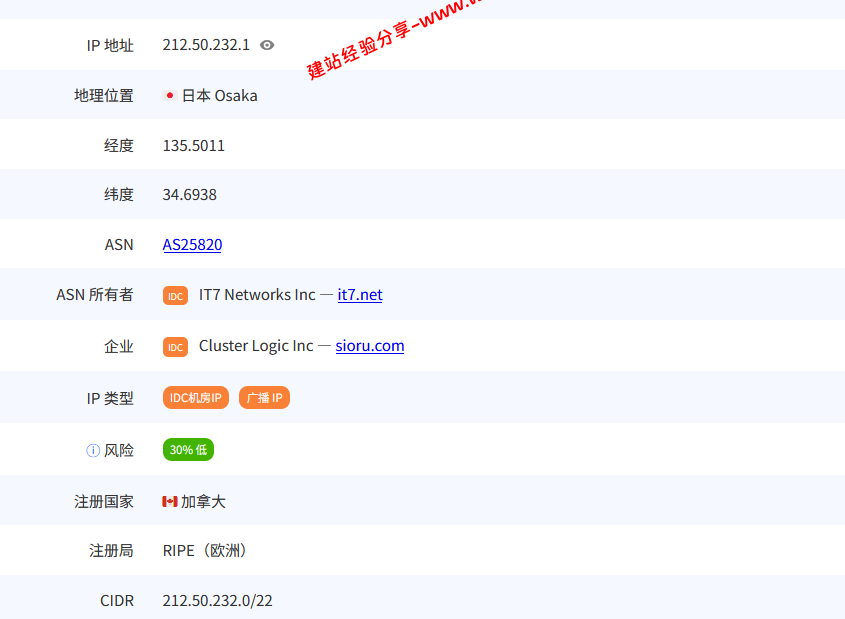Click the info icon beside 风险
The width and height of the screenshot is (845, 619).
pos(93,450)
